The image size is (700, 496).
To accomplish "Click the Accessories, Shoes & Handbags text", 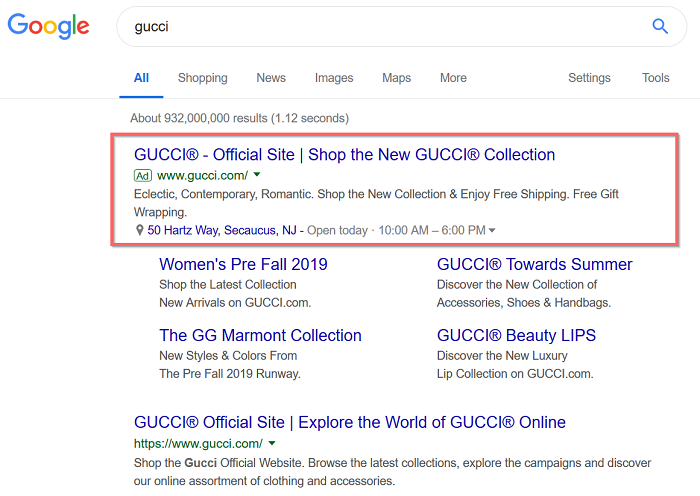I will (524, 303).
